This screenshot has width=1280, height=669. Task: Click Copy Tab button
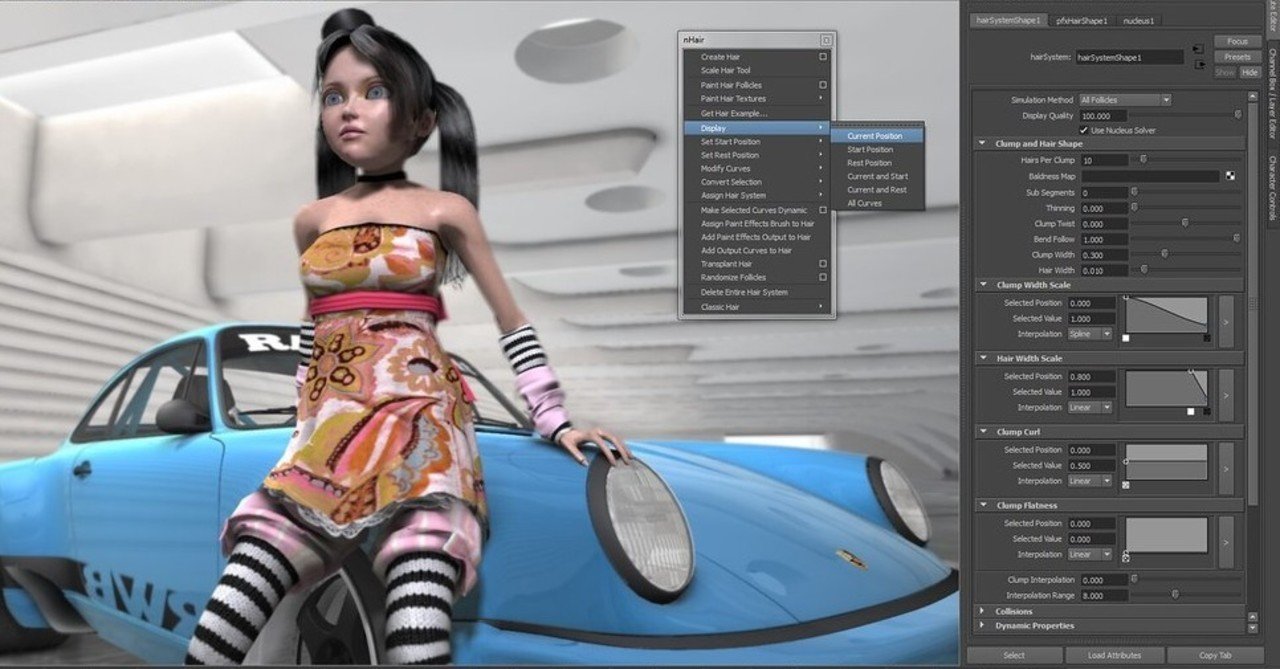click(1215, 655)
